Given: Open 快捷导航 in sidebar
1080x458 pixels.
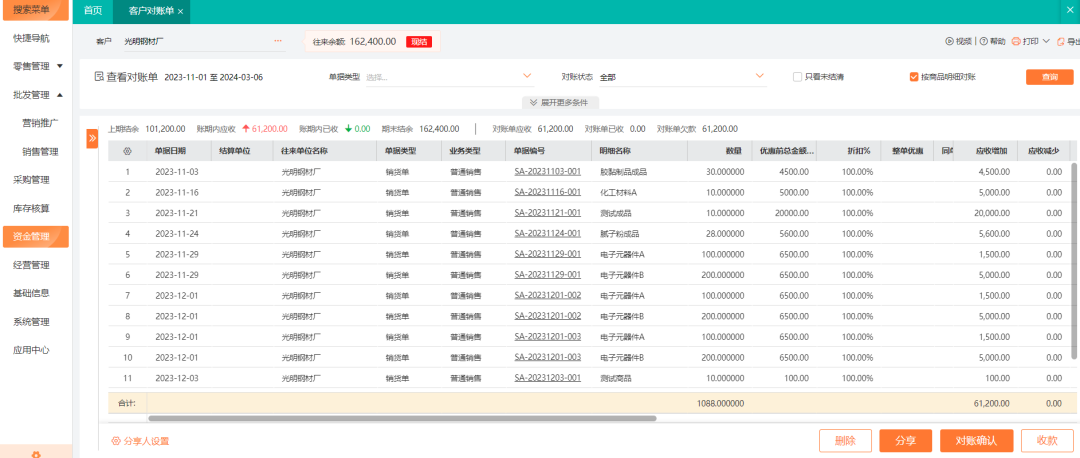Looking at the screenshot, I should click(31, 38).
